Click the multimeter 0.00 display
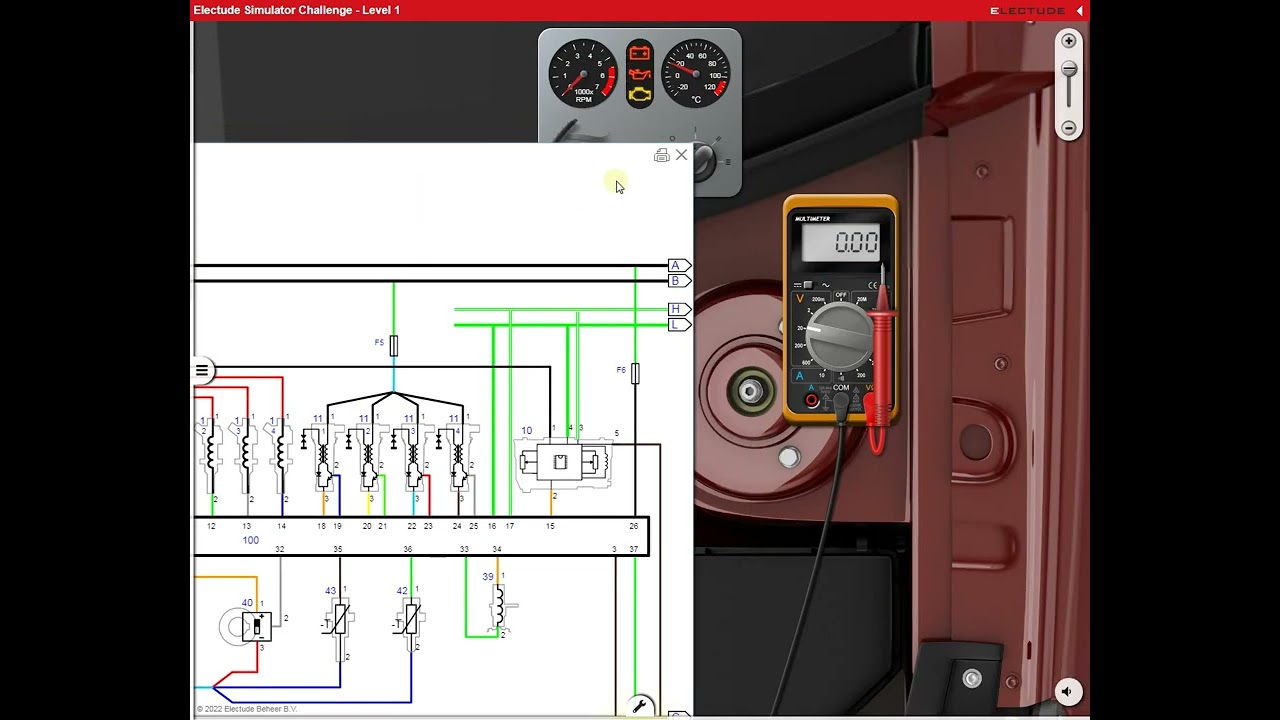This screenshot has height=720, width=1280. [841, 242]
